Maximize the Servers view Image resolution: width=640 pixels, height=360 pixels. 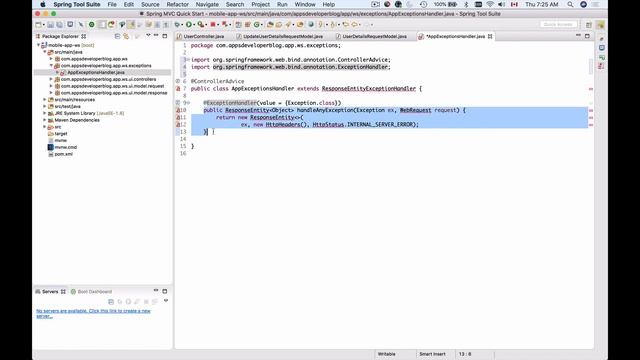(164, 291)
